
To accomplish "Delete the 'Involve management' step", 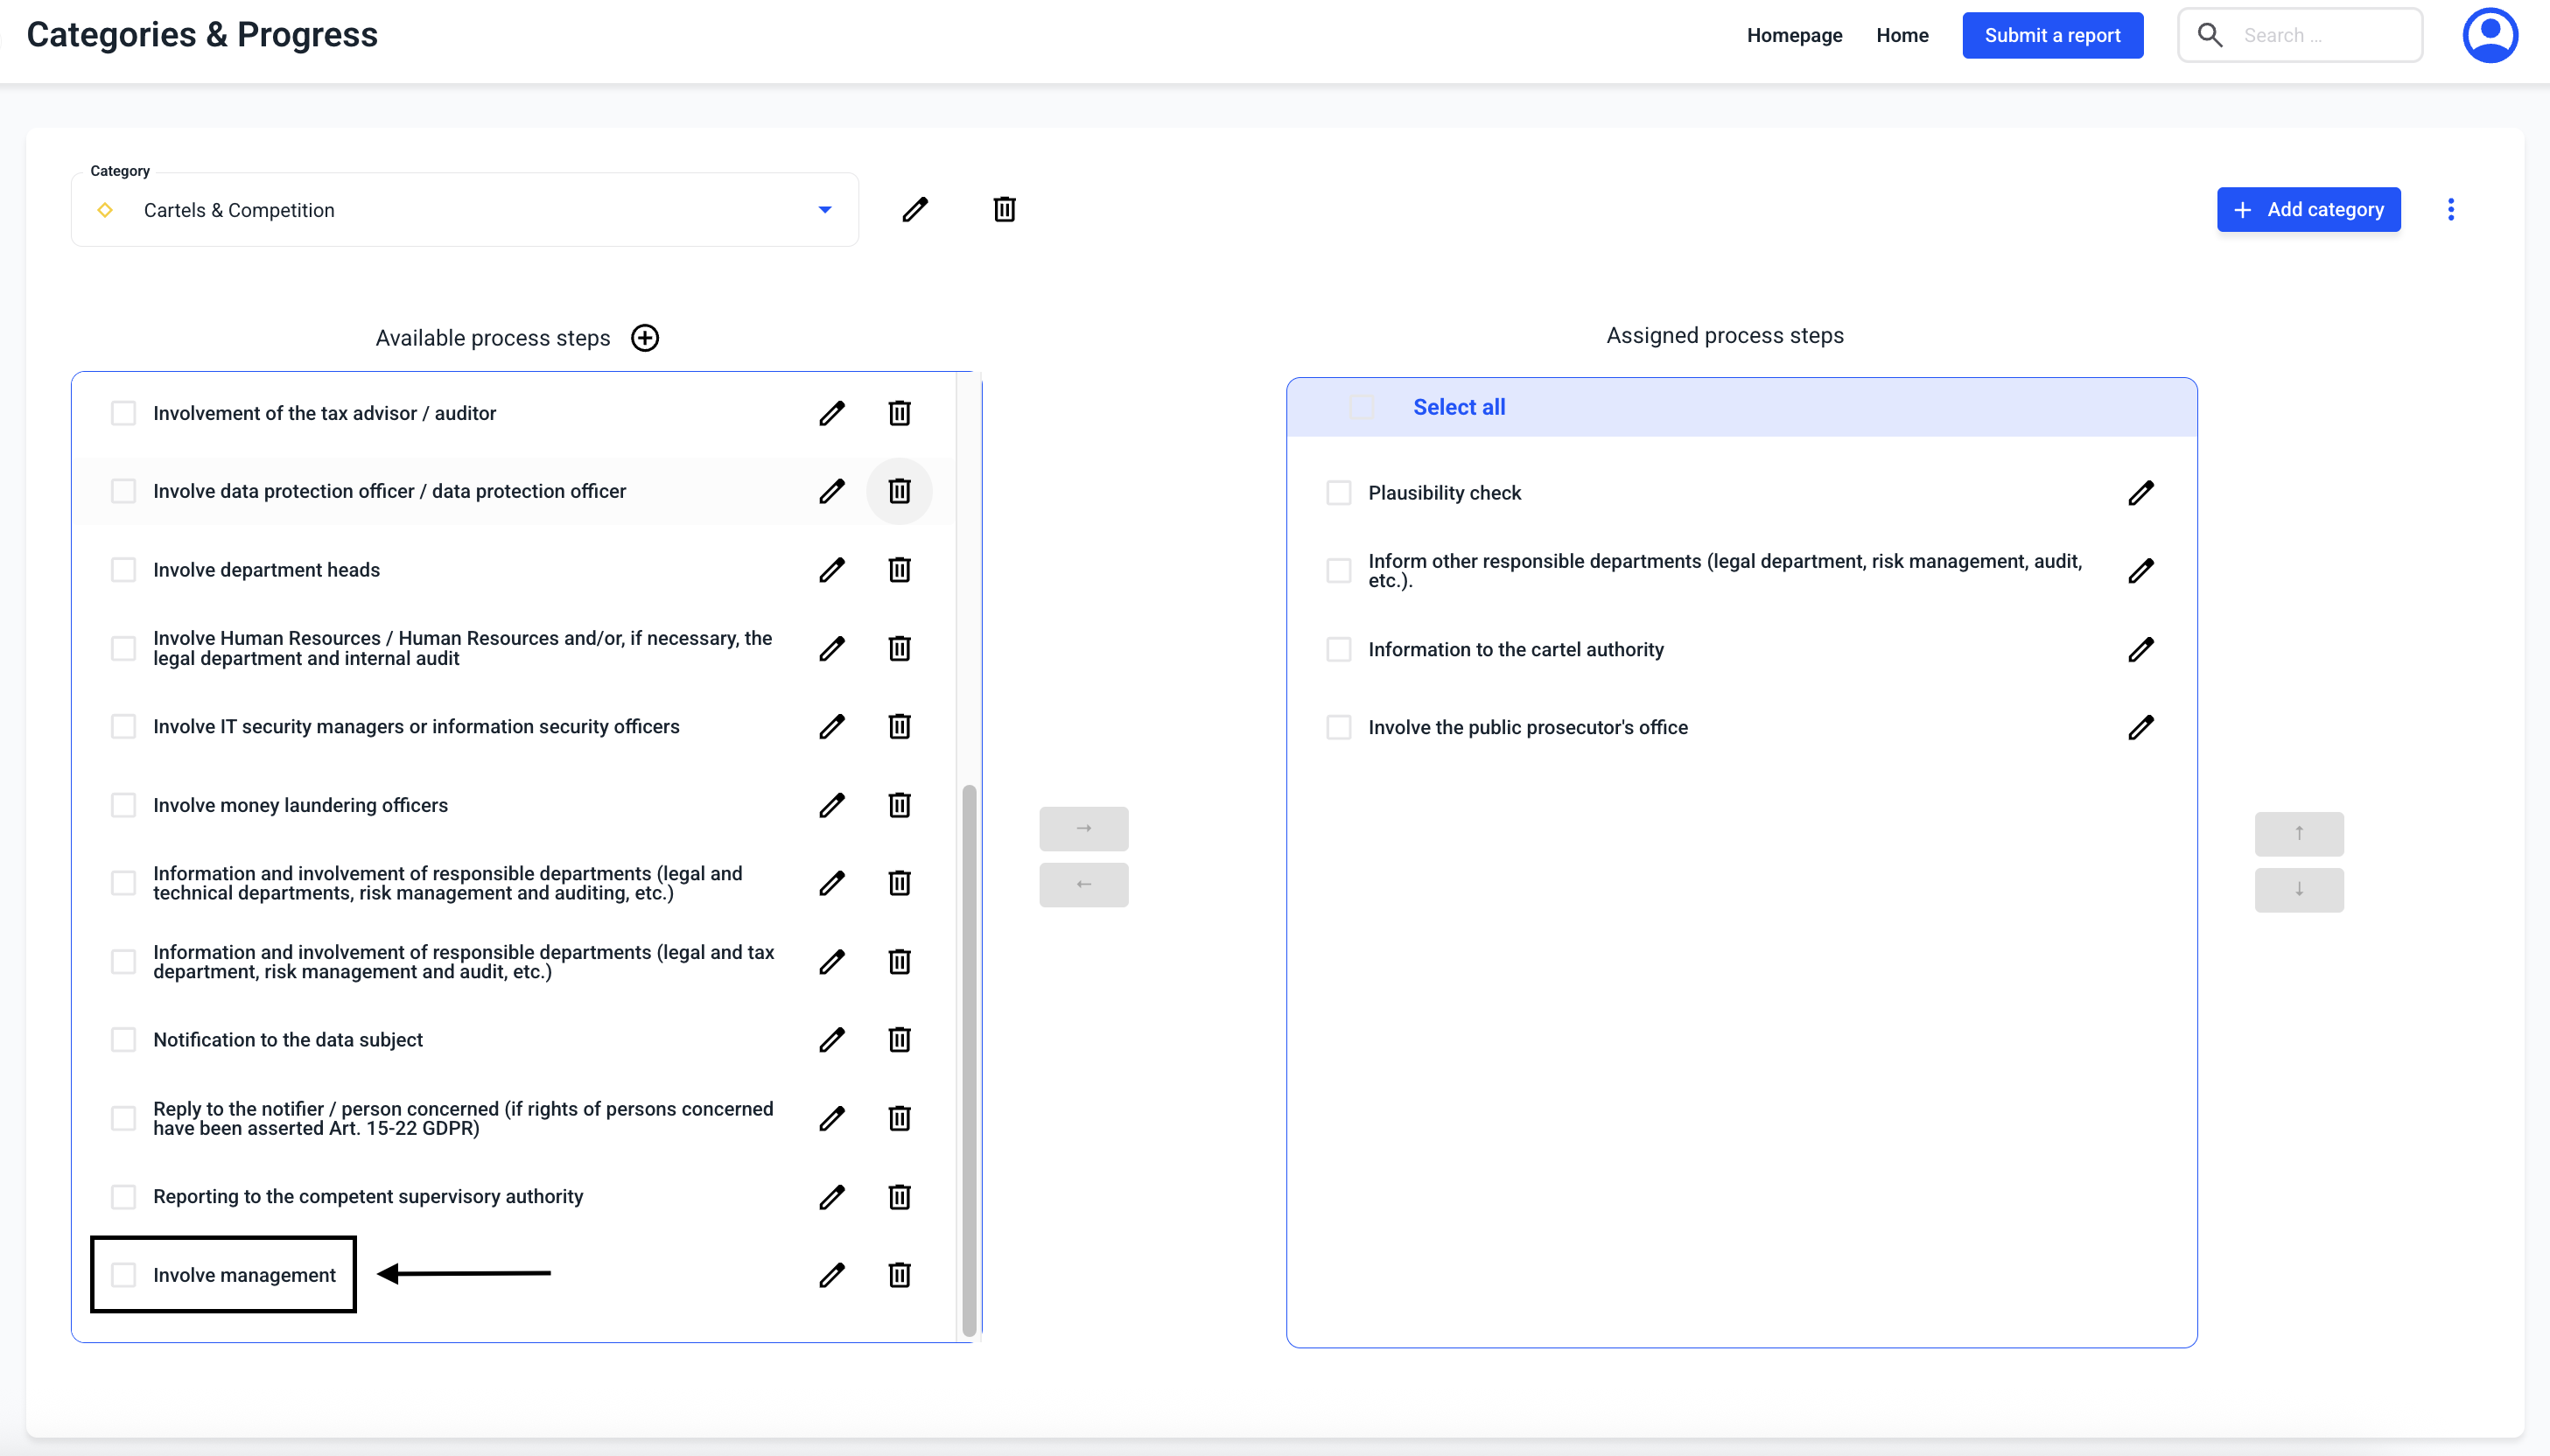I will click(899, 1275).
